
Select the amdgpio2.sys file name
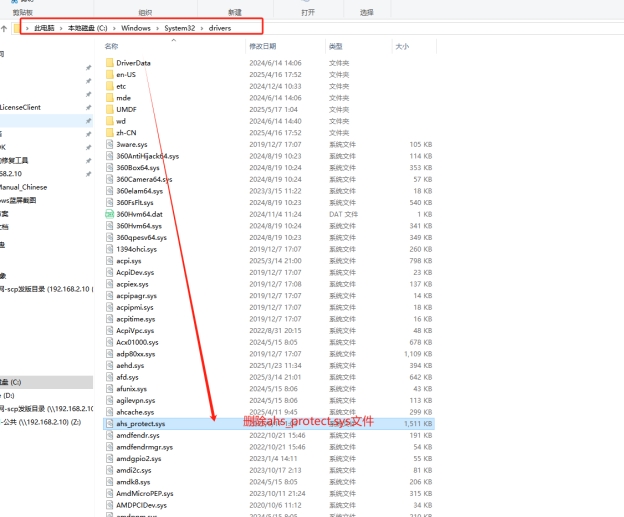tap(138, 458)
